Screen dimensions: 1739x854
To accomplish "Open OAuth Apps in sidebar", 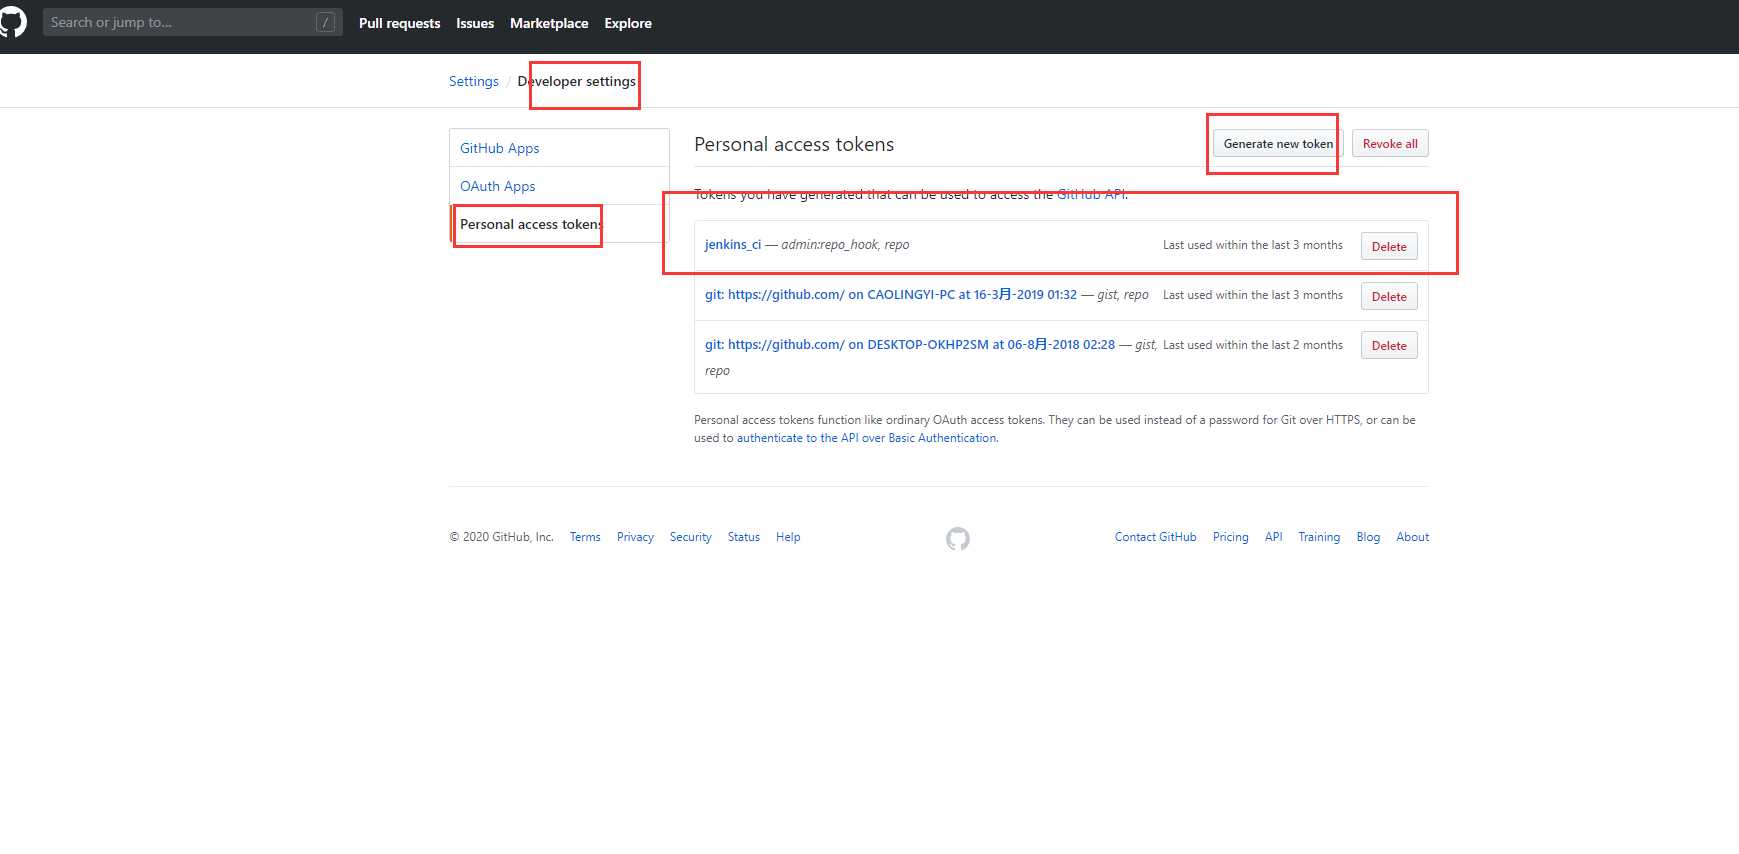I will coord(559,186).
